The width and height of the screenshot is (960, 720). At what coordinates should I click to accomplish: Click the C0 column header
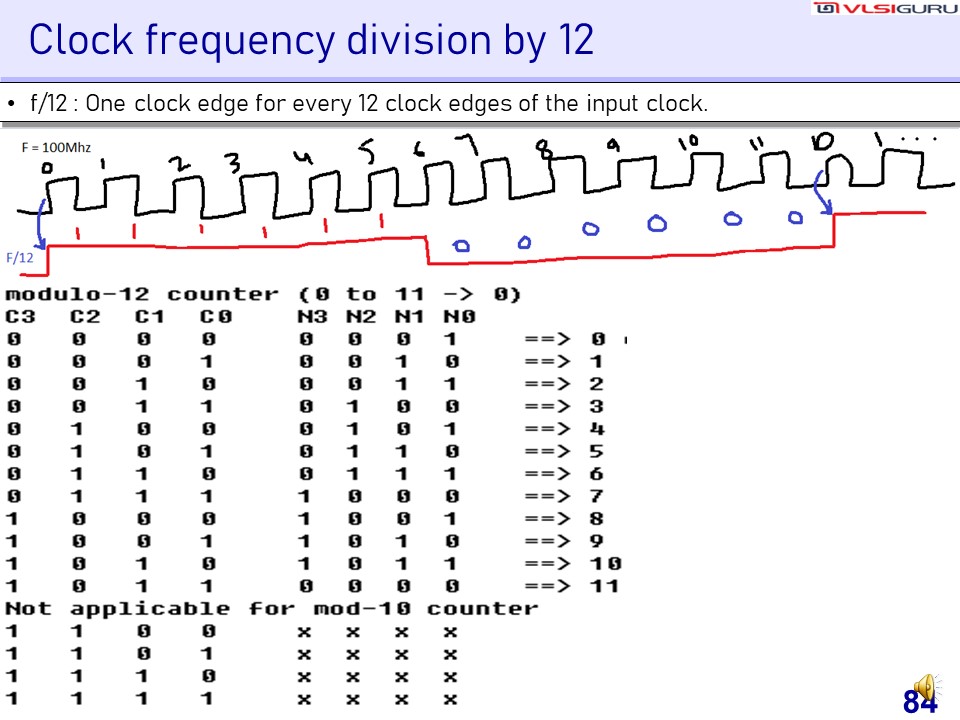215,317
